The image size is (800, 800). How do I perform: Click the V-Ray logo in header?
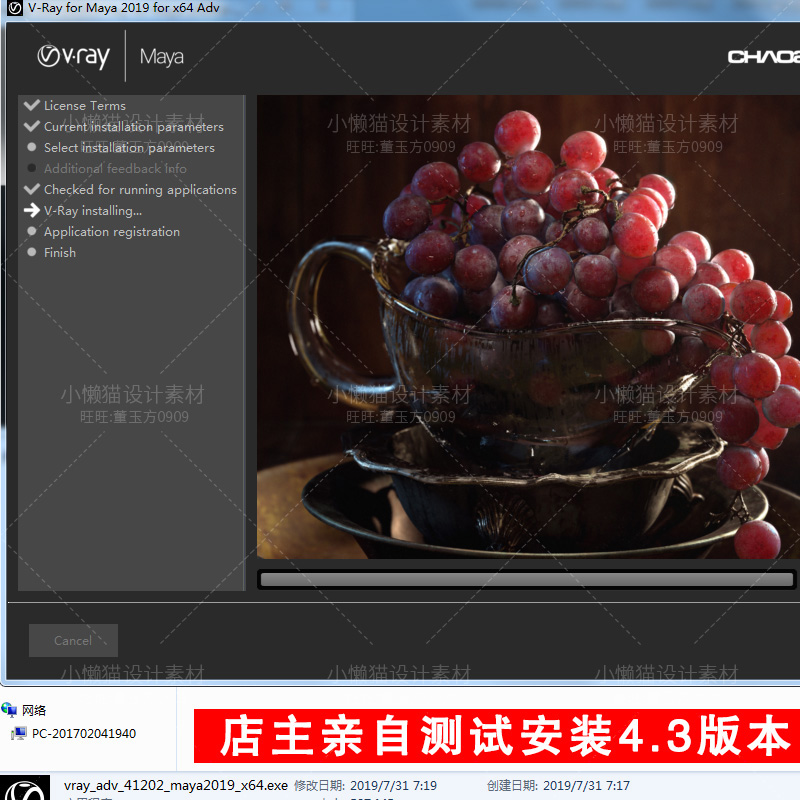point(73,57)
